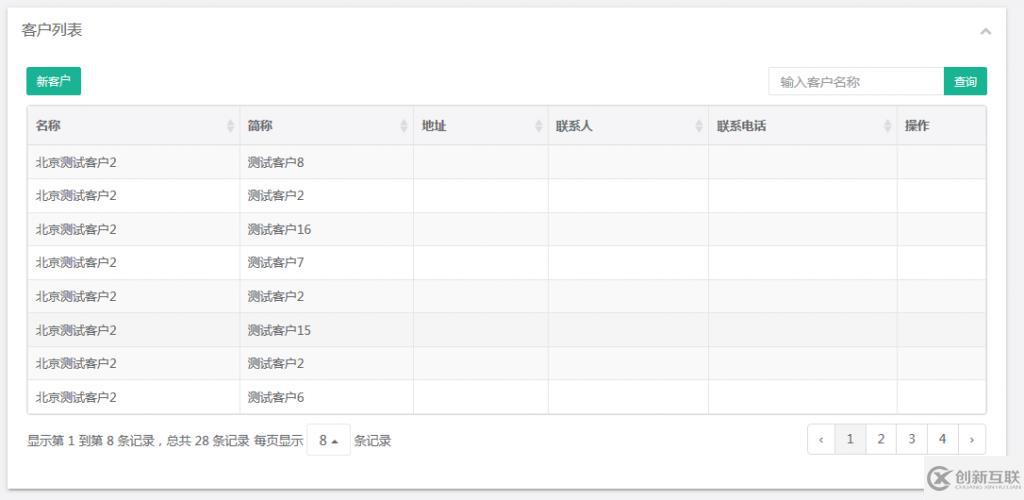Image resolution: width=1024 pixels, height=500 pixels.
Task: Click 北京测试客户2 in the 测试客户16 row
Action: point(76,229)
